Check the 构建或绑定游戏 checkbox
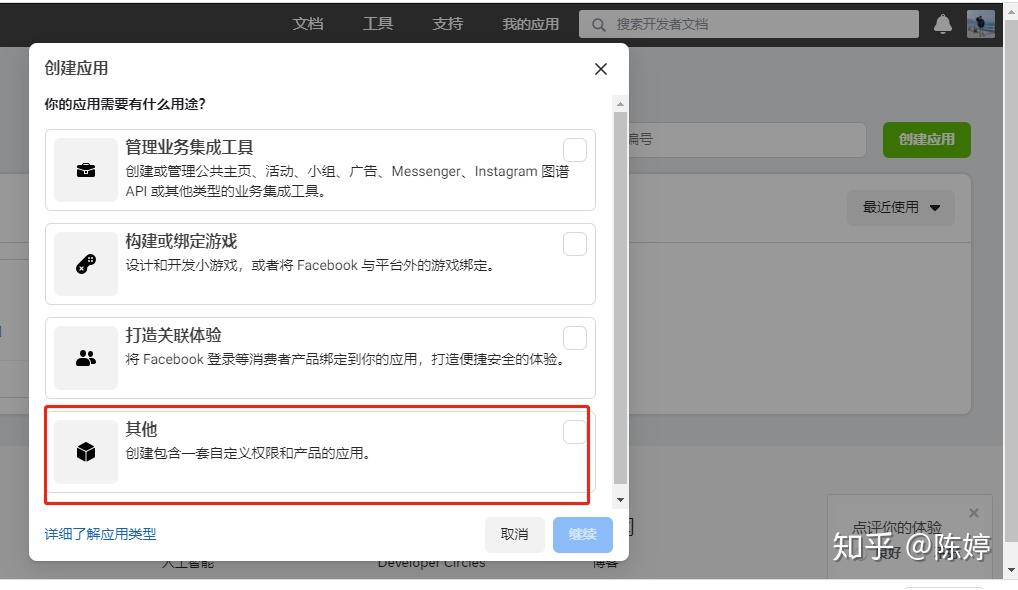 click(x=575, y=243)
